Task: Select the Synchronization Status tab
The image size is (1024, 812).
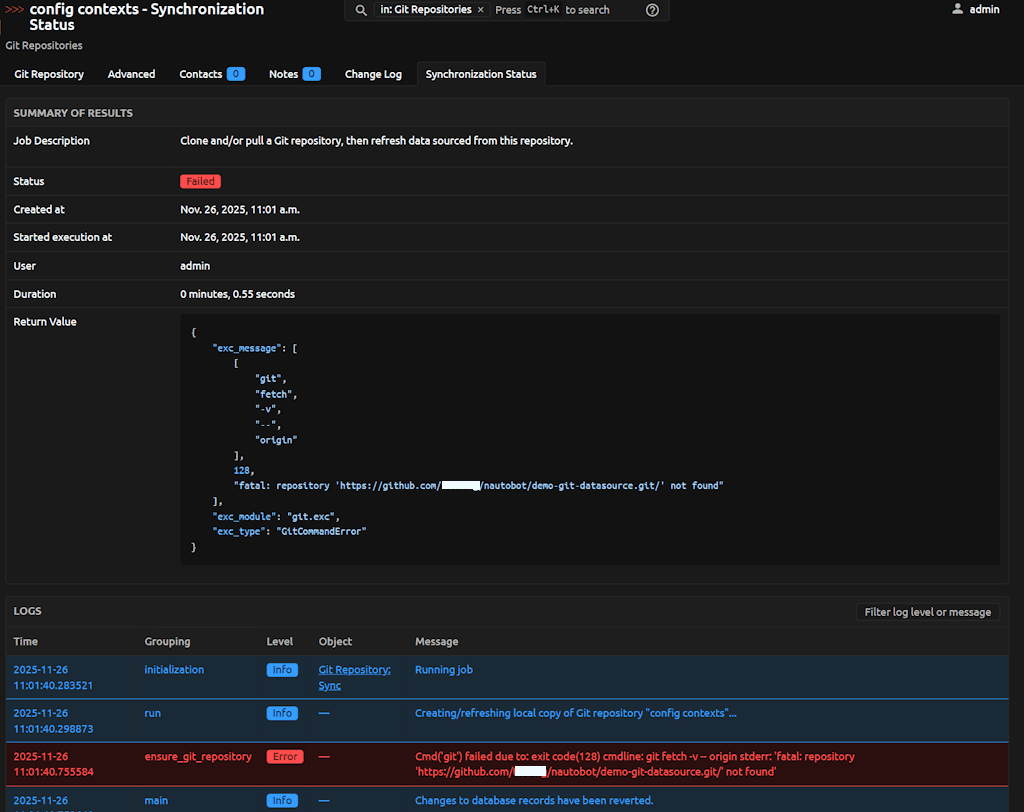Action: tap(481, 74)
